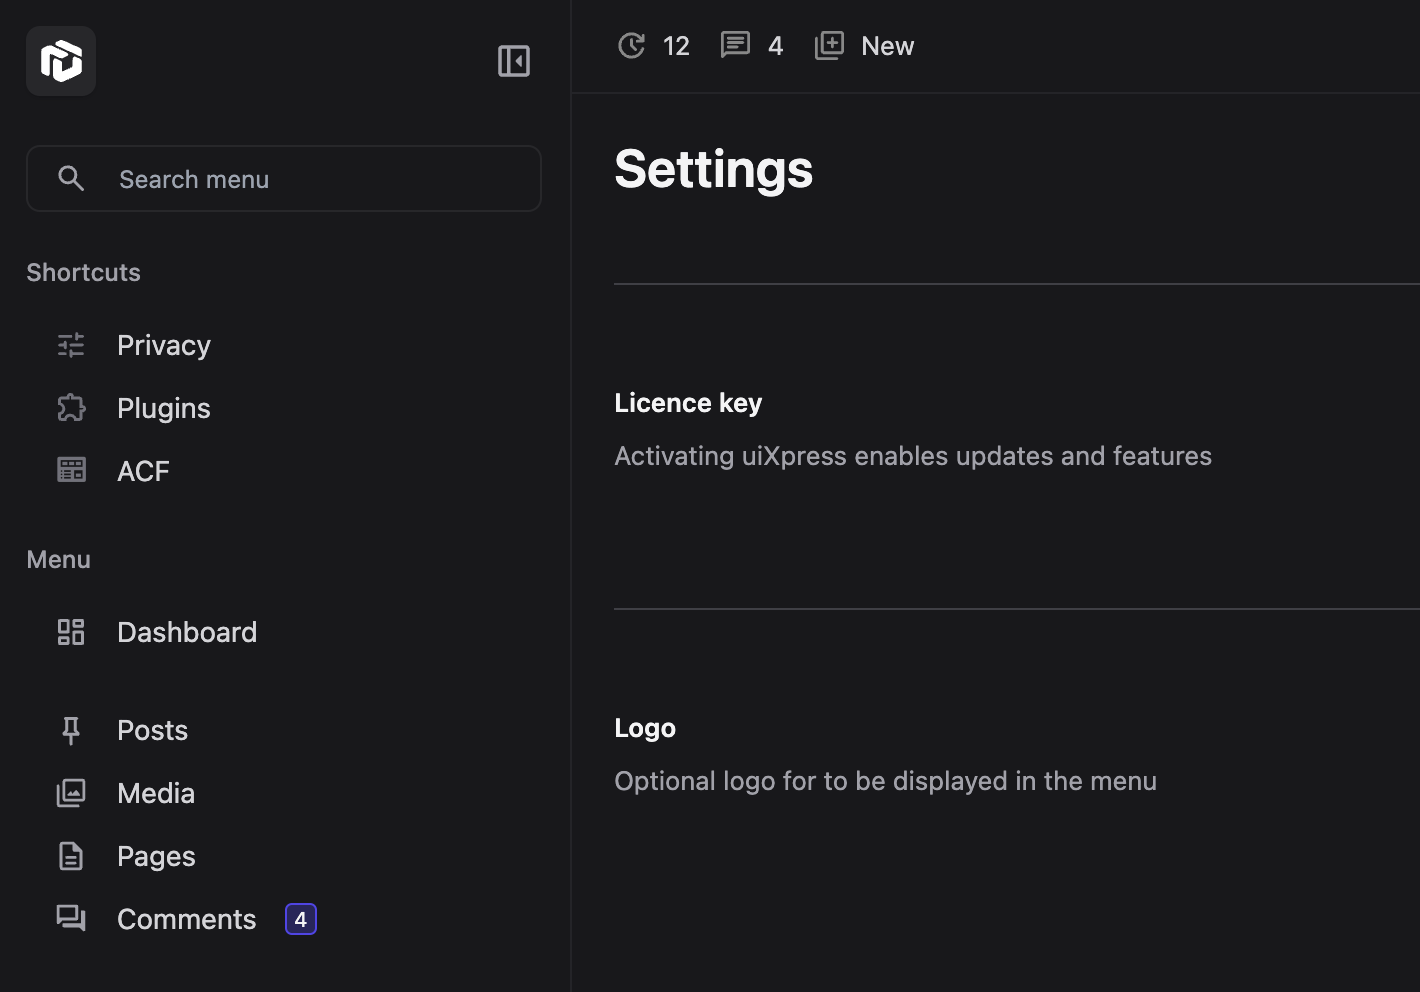The image size is (1420, 992).
Task: Open the Dashboard menu item
Action: point(187,631)
